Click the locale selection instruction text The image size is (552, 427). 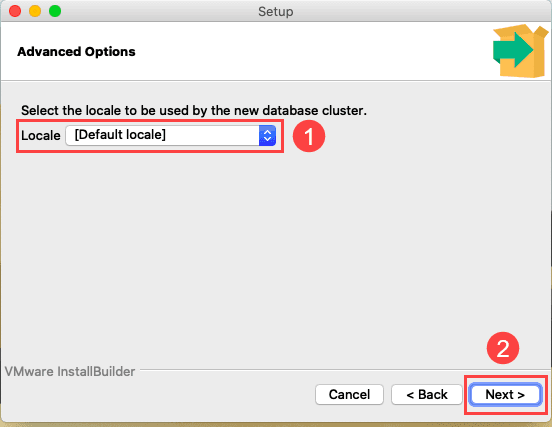(194, 111)
